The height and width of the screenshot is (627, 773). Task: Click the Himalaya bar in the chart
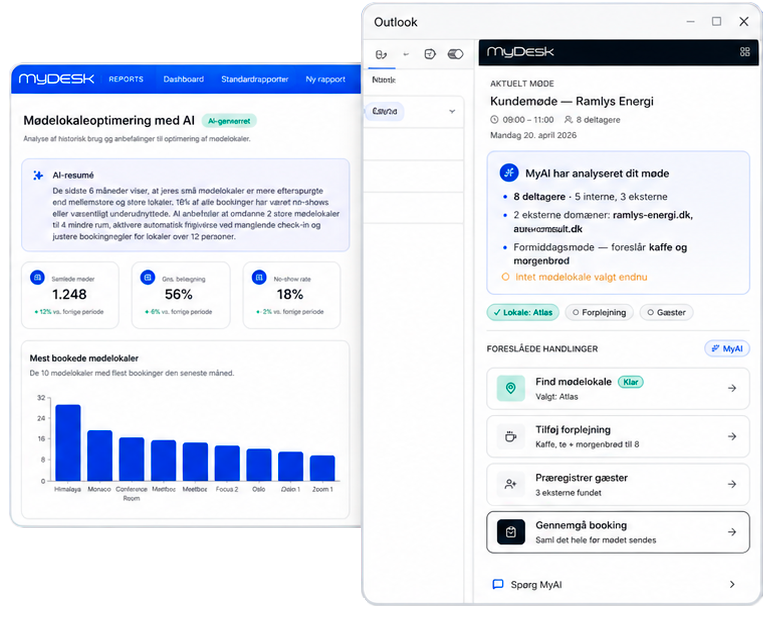click(68, 443)
